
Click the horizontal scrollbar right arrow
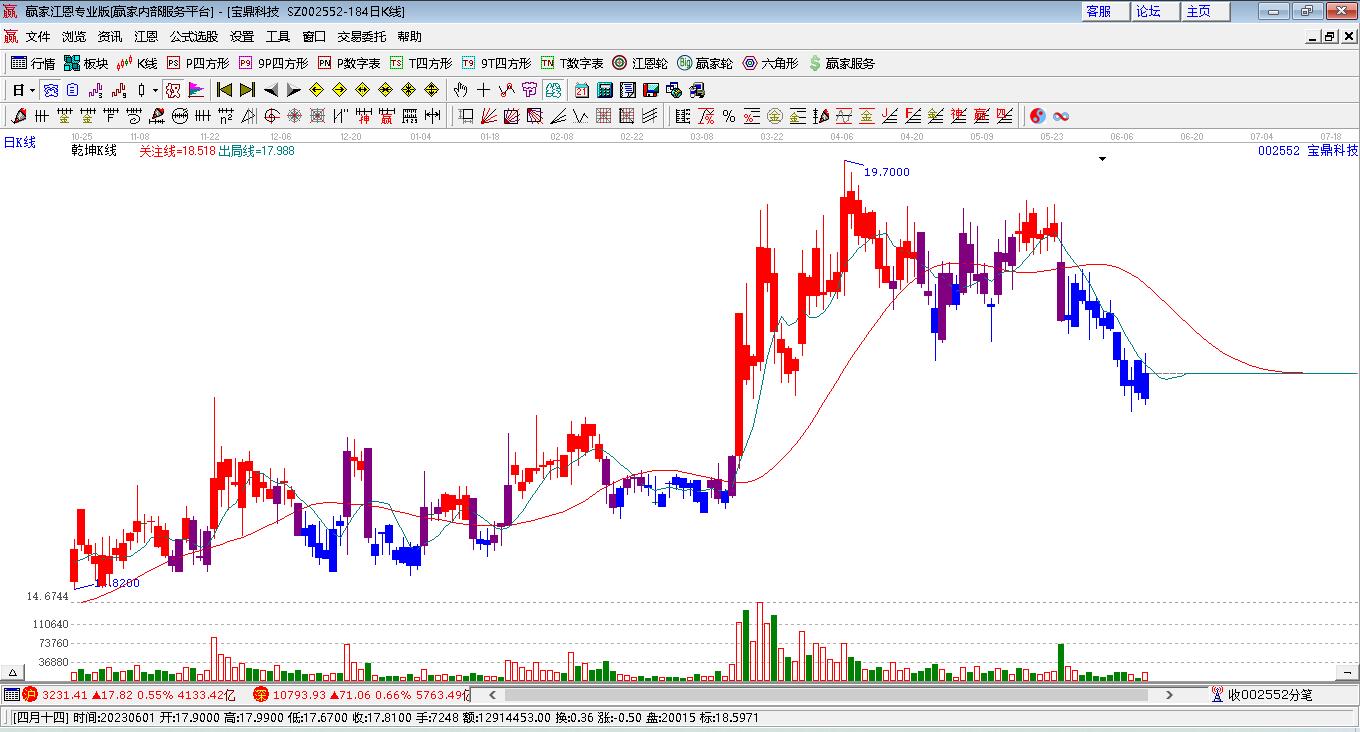[x=1170, y=695]
